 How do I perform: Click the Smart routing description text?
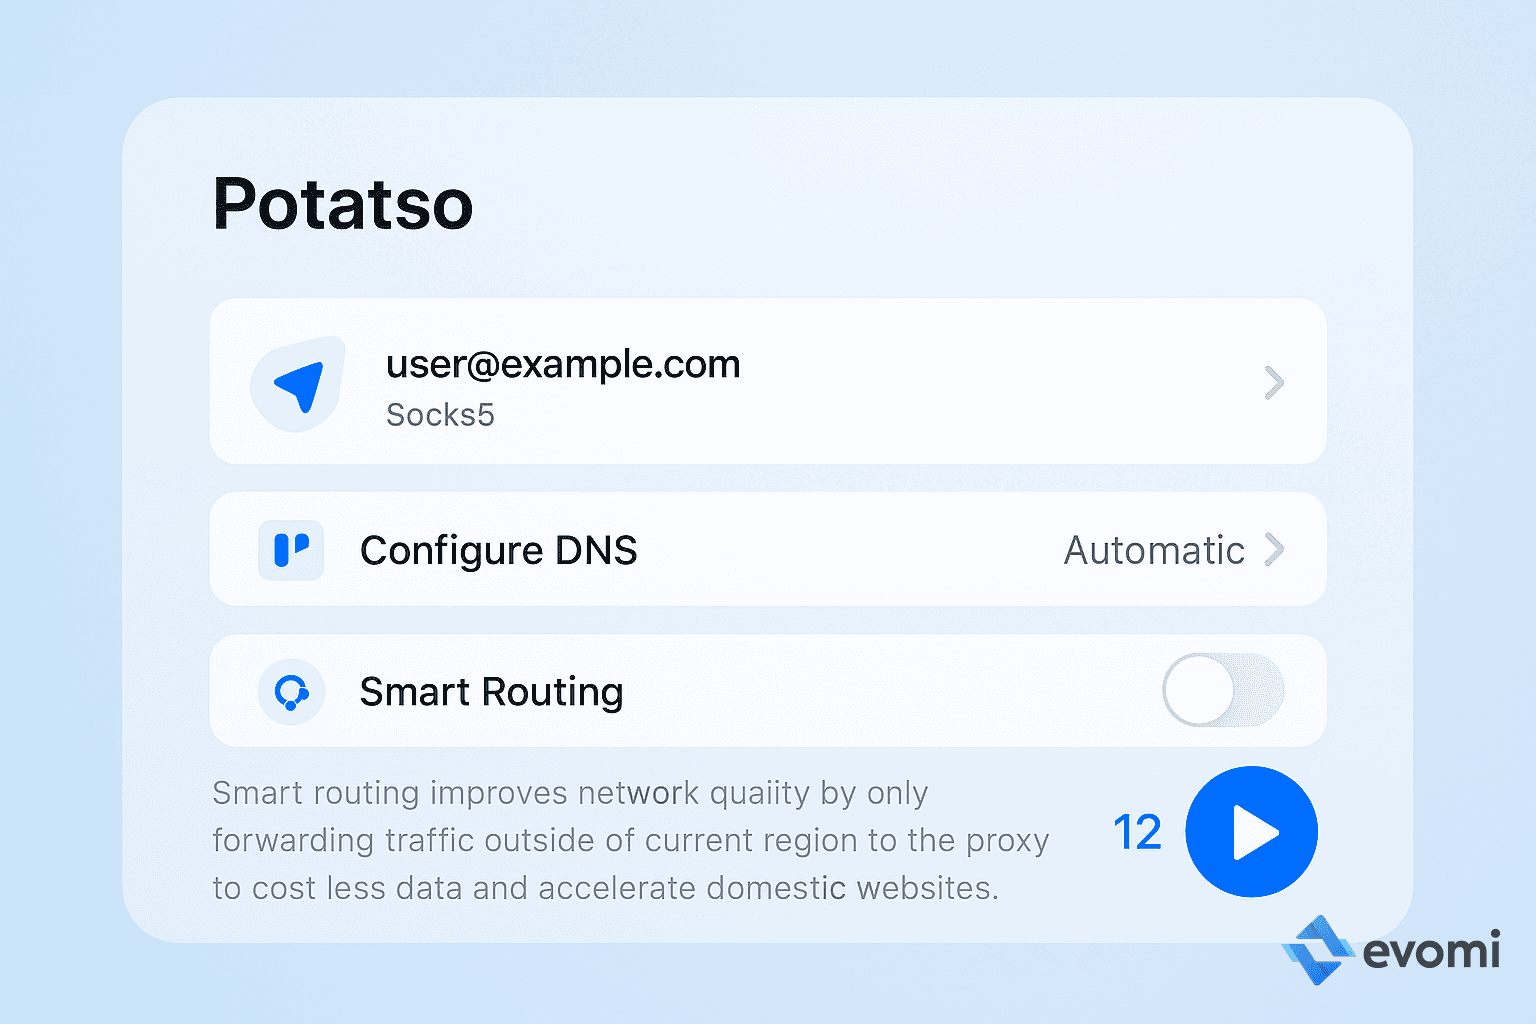pyautogui.click(x=630, y=840)
